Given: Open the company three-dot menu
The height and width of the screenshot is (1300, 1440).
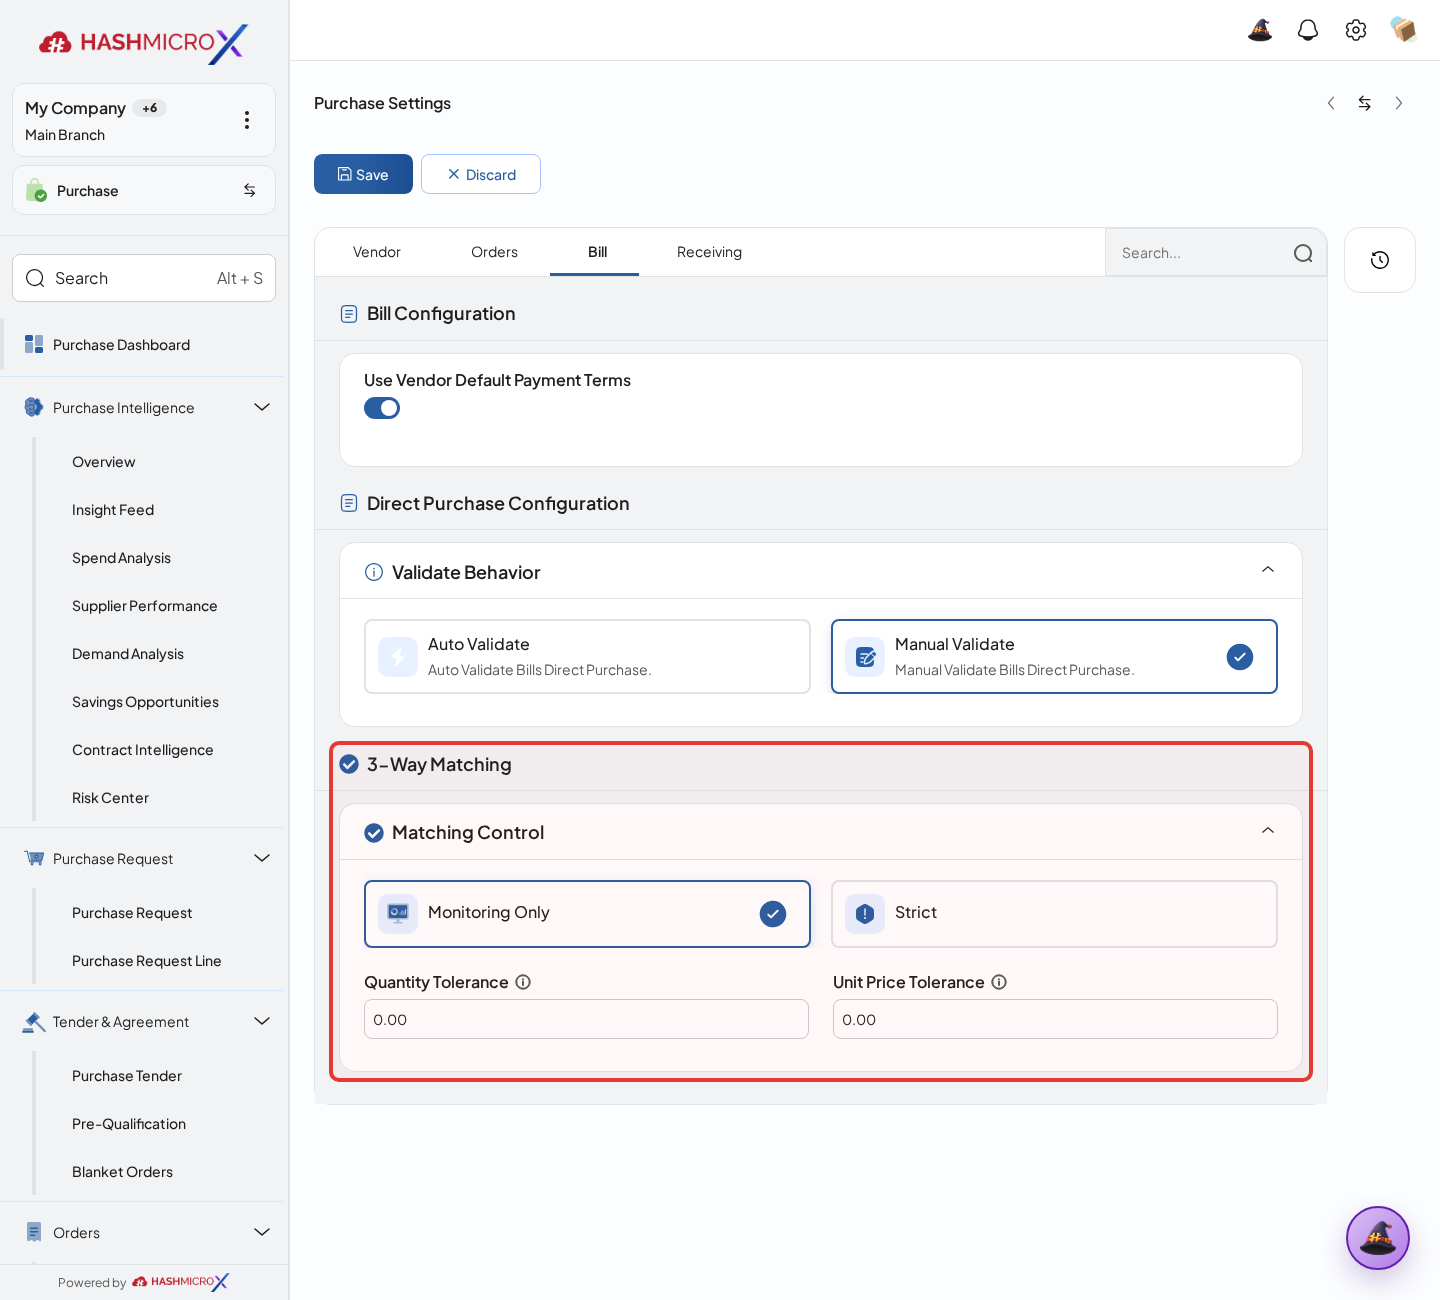Looking at the screenshot, I should click(x=247, y=120).
